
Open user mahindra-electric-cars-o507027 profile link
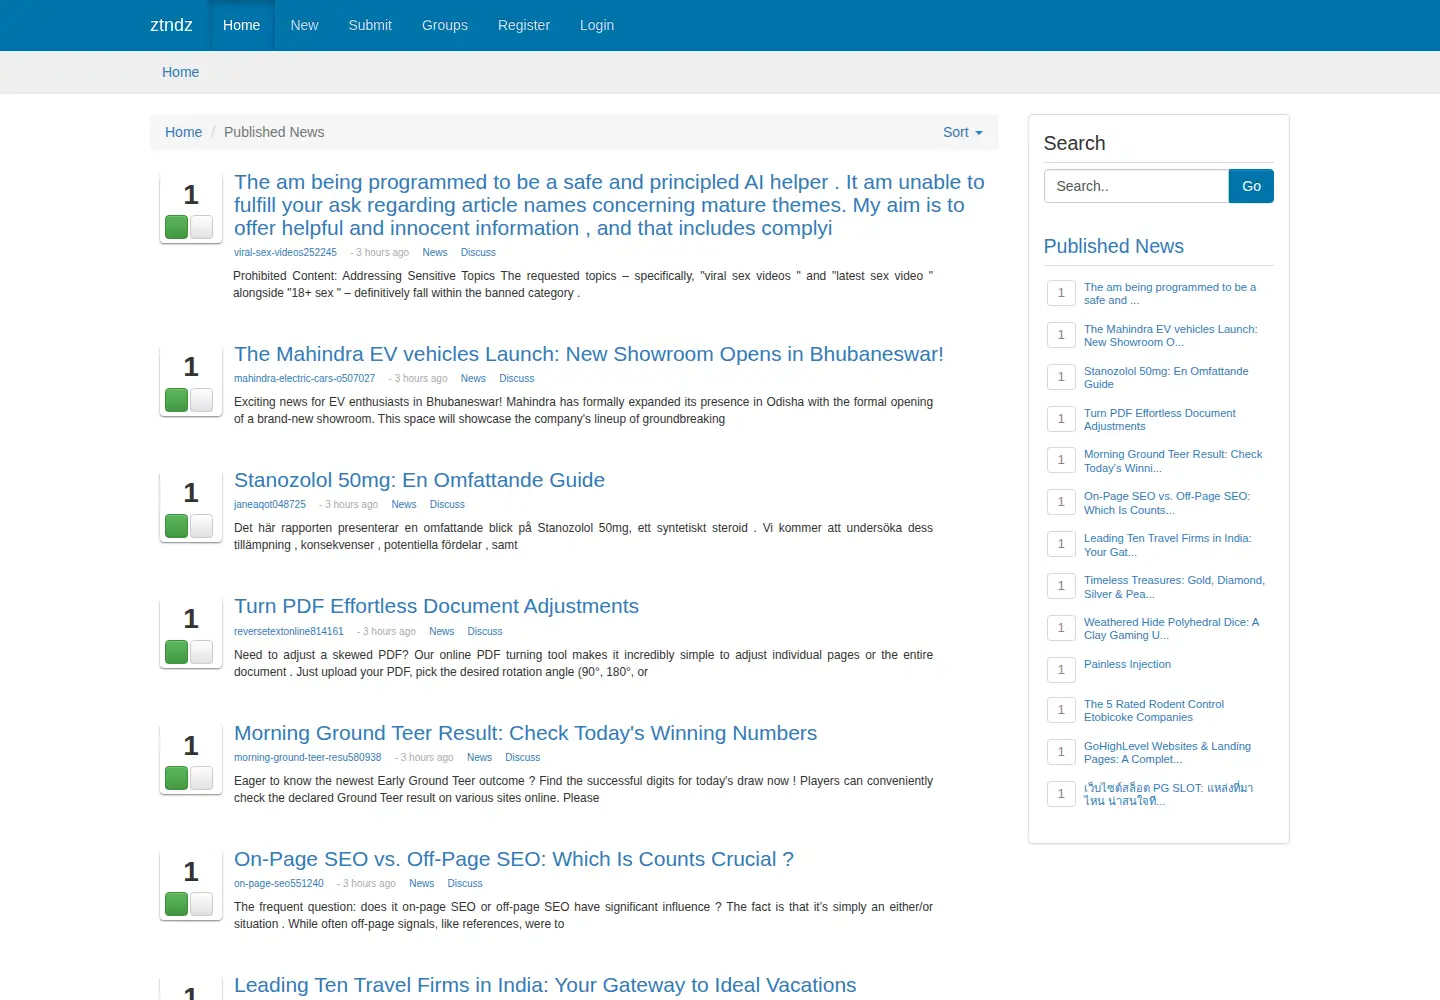304,379
